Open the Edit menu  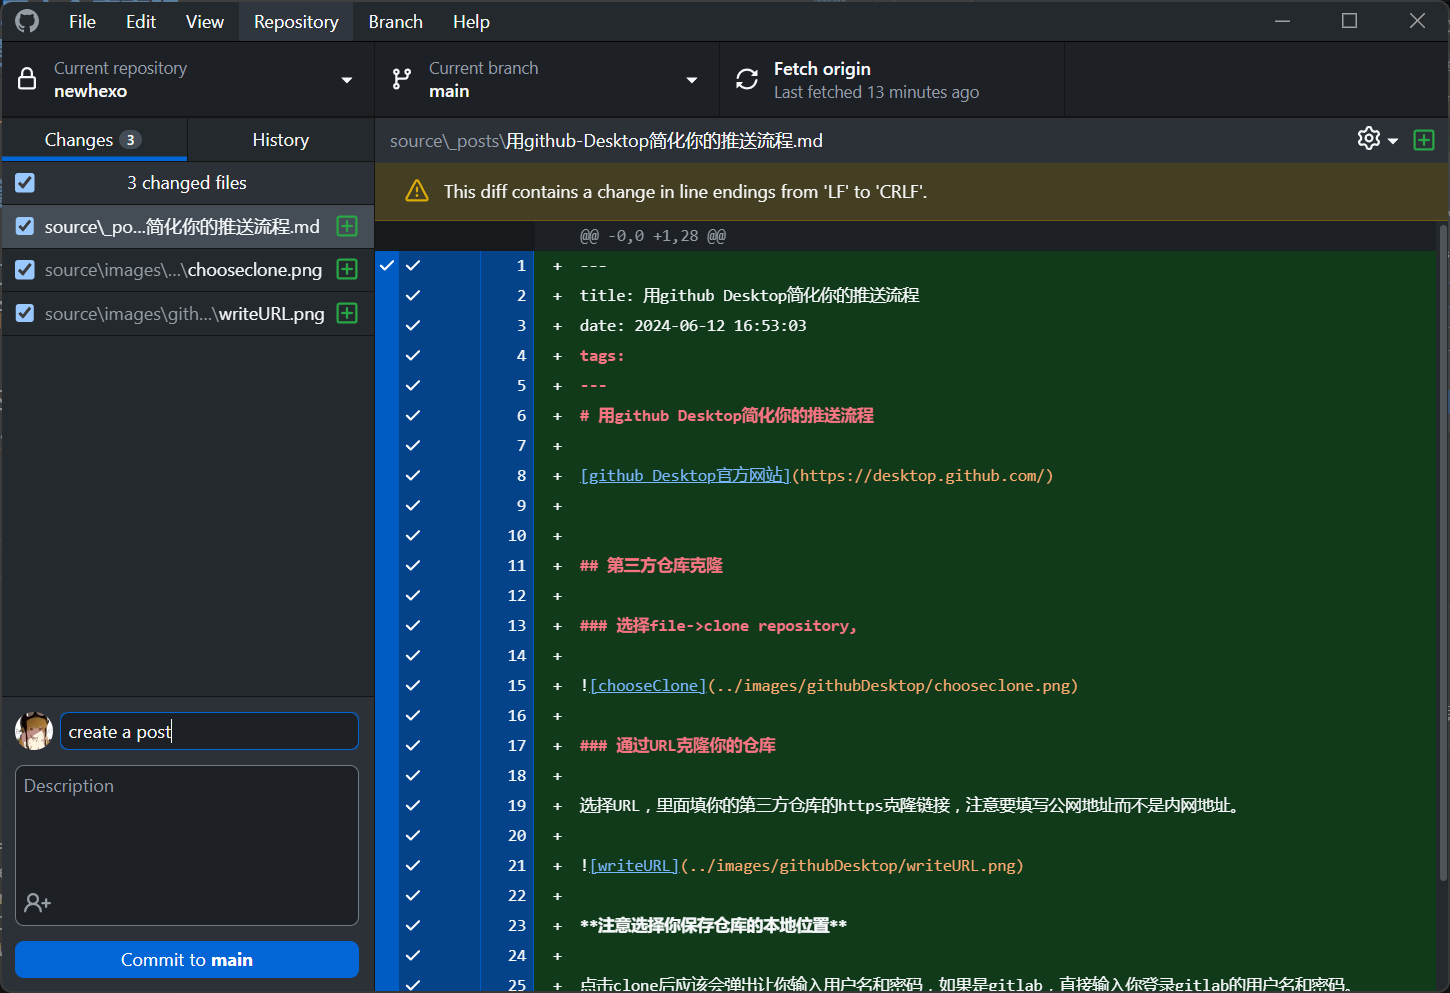tap(141, 21)
